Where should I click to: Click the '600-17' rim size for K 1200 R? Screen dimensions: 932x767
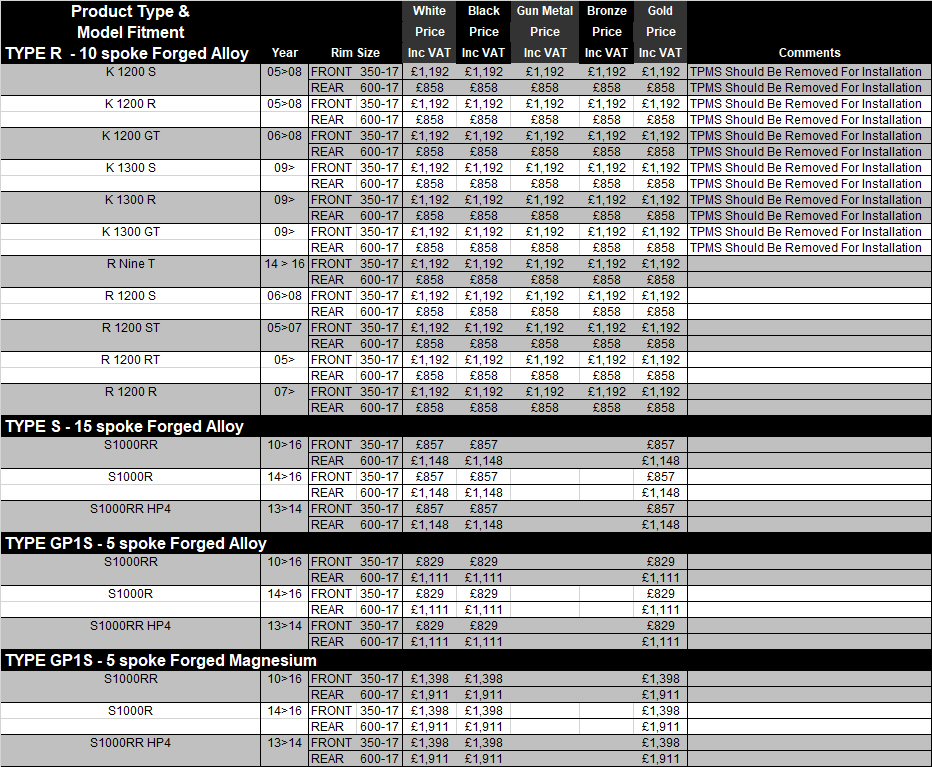379,120
